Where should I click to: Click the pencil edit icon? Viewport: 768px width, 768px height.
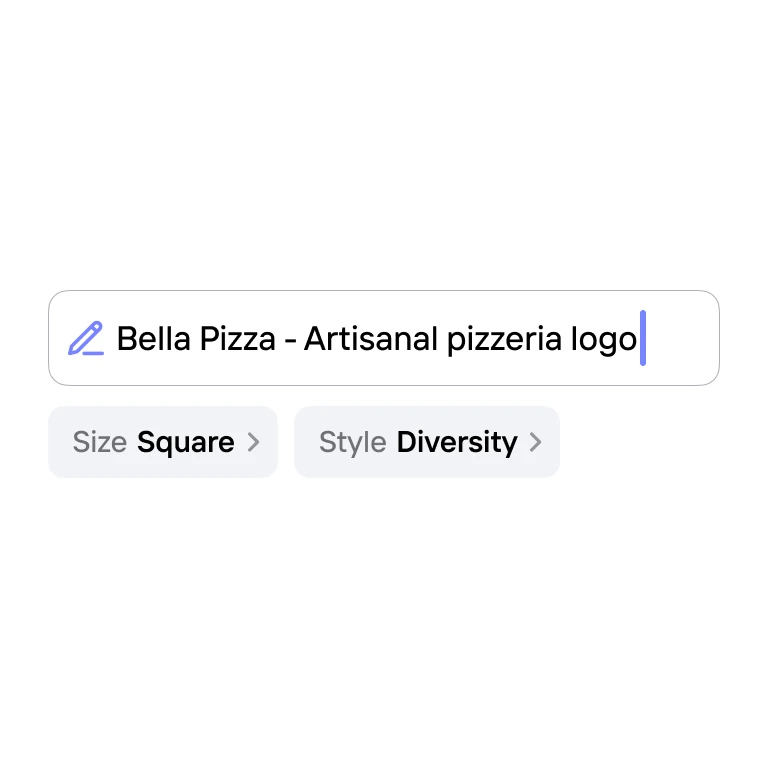pyautogui.click(x=86, y=339)
